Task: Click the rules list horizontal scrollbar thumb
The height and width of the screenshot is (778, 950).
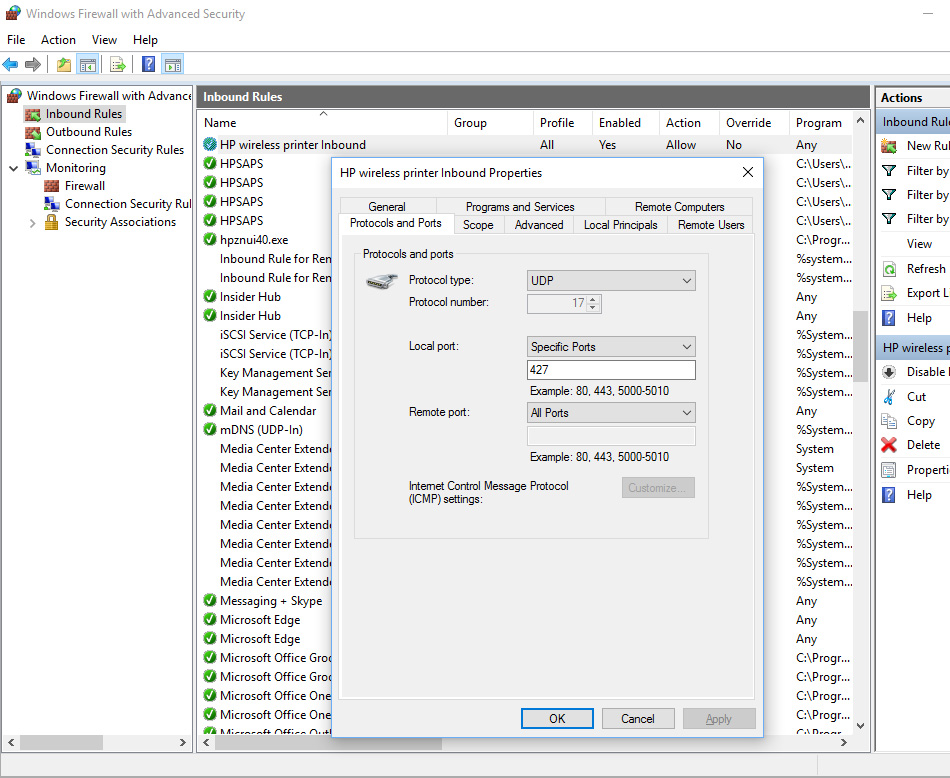Action: coord(328,742)
